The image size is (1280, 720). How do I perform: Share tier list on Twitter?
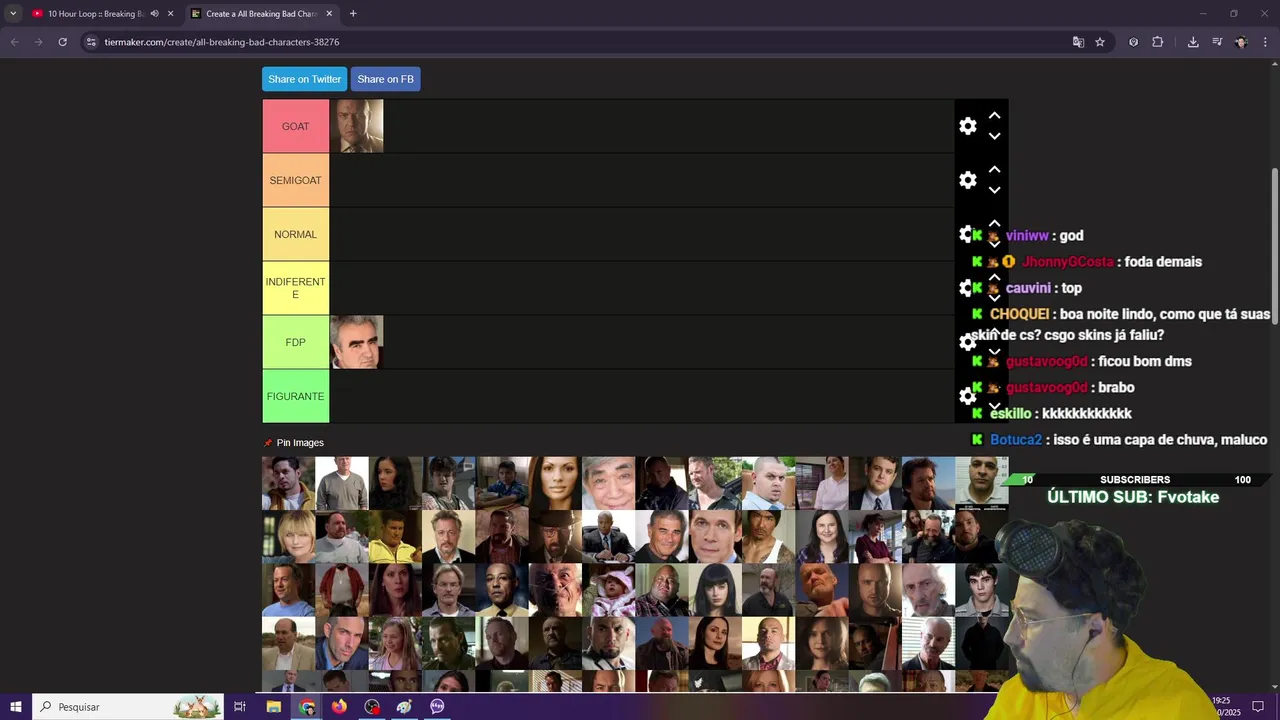[x=305, y=79]
